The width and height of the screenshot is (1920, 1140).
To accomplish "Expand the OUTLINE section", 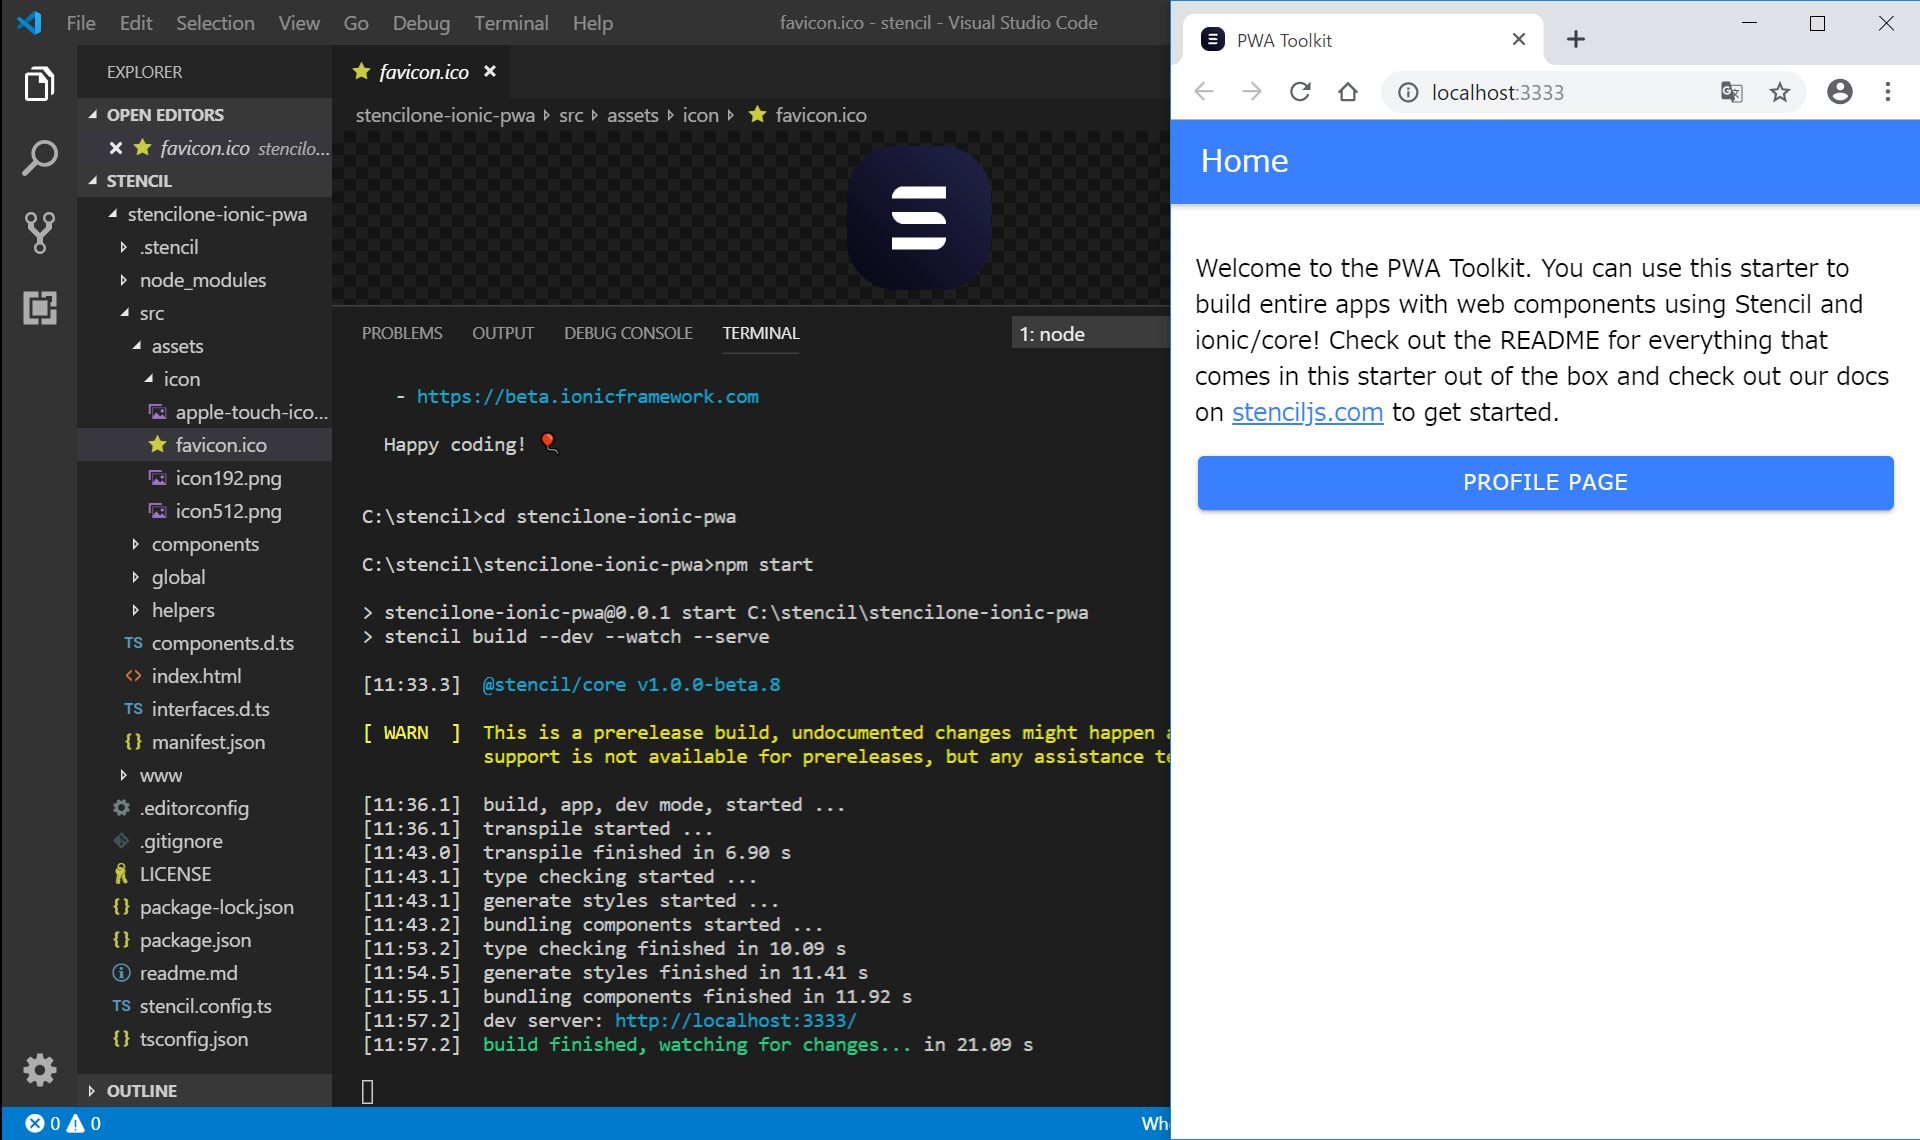I will [141, 1091].
